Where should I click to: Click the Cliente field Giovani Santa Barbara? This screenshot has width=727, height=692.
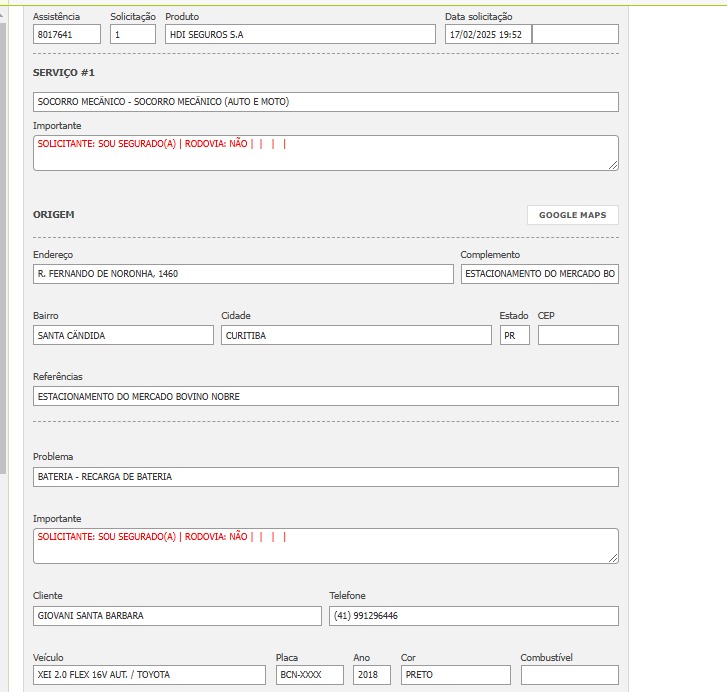177,616
